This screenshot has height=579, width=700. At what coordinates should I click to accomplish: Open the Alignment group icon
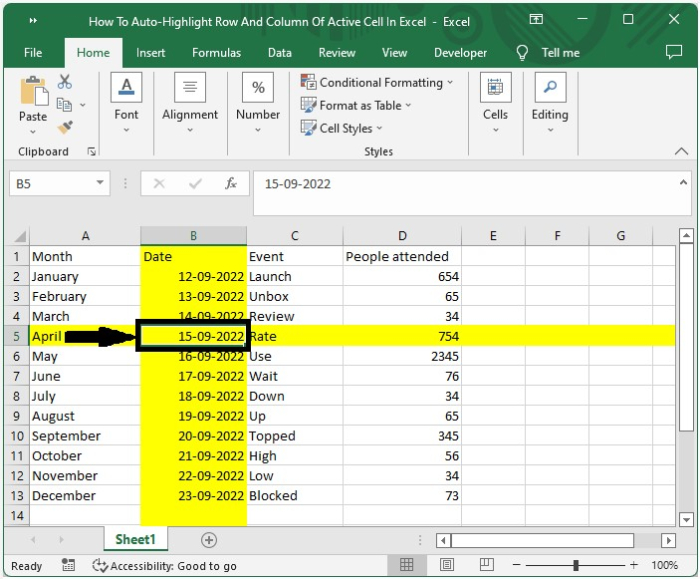point(189,89)
